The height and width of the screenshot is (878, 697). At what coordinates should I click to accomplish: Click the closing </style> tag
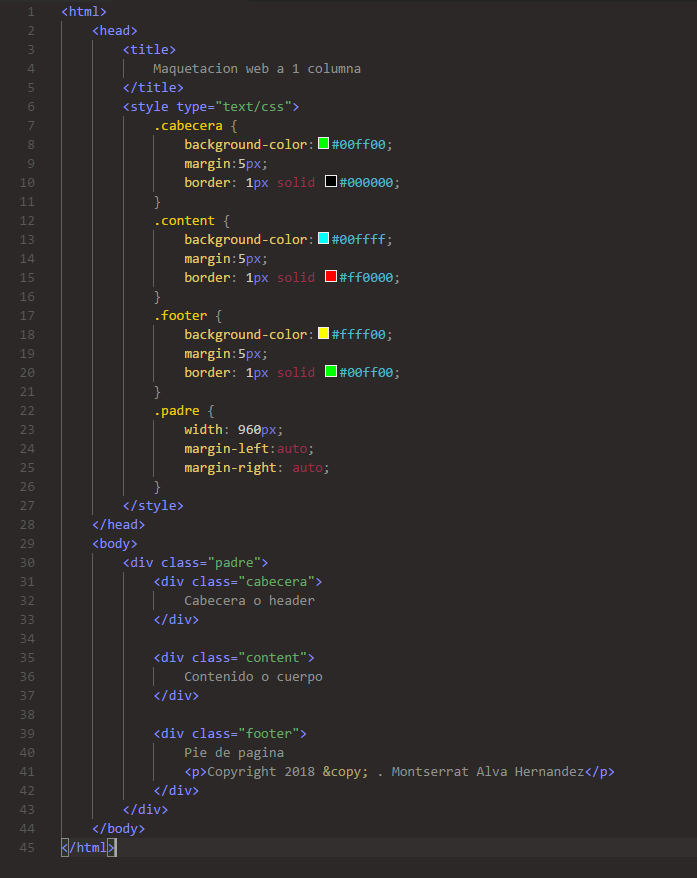153,506
